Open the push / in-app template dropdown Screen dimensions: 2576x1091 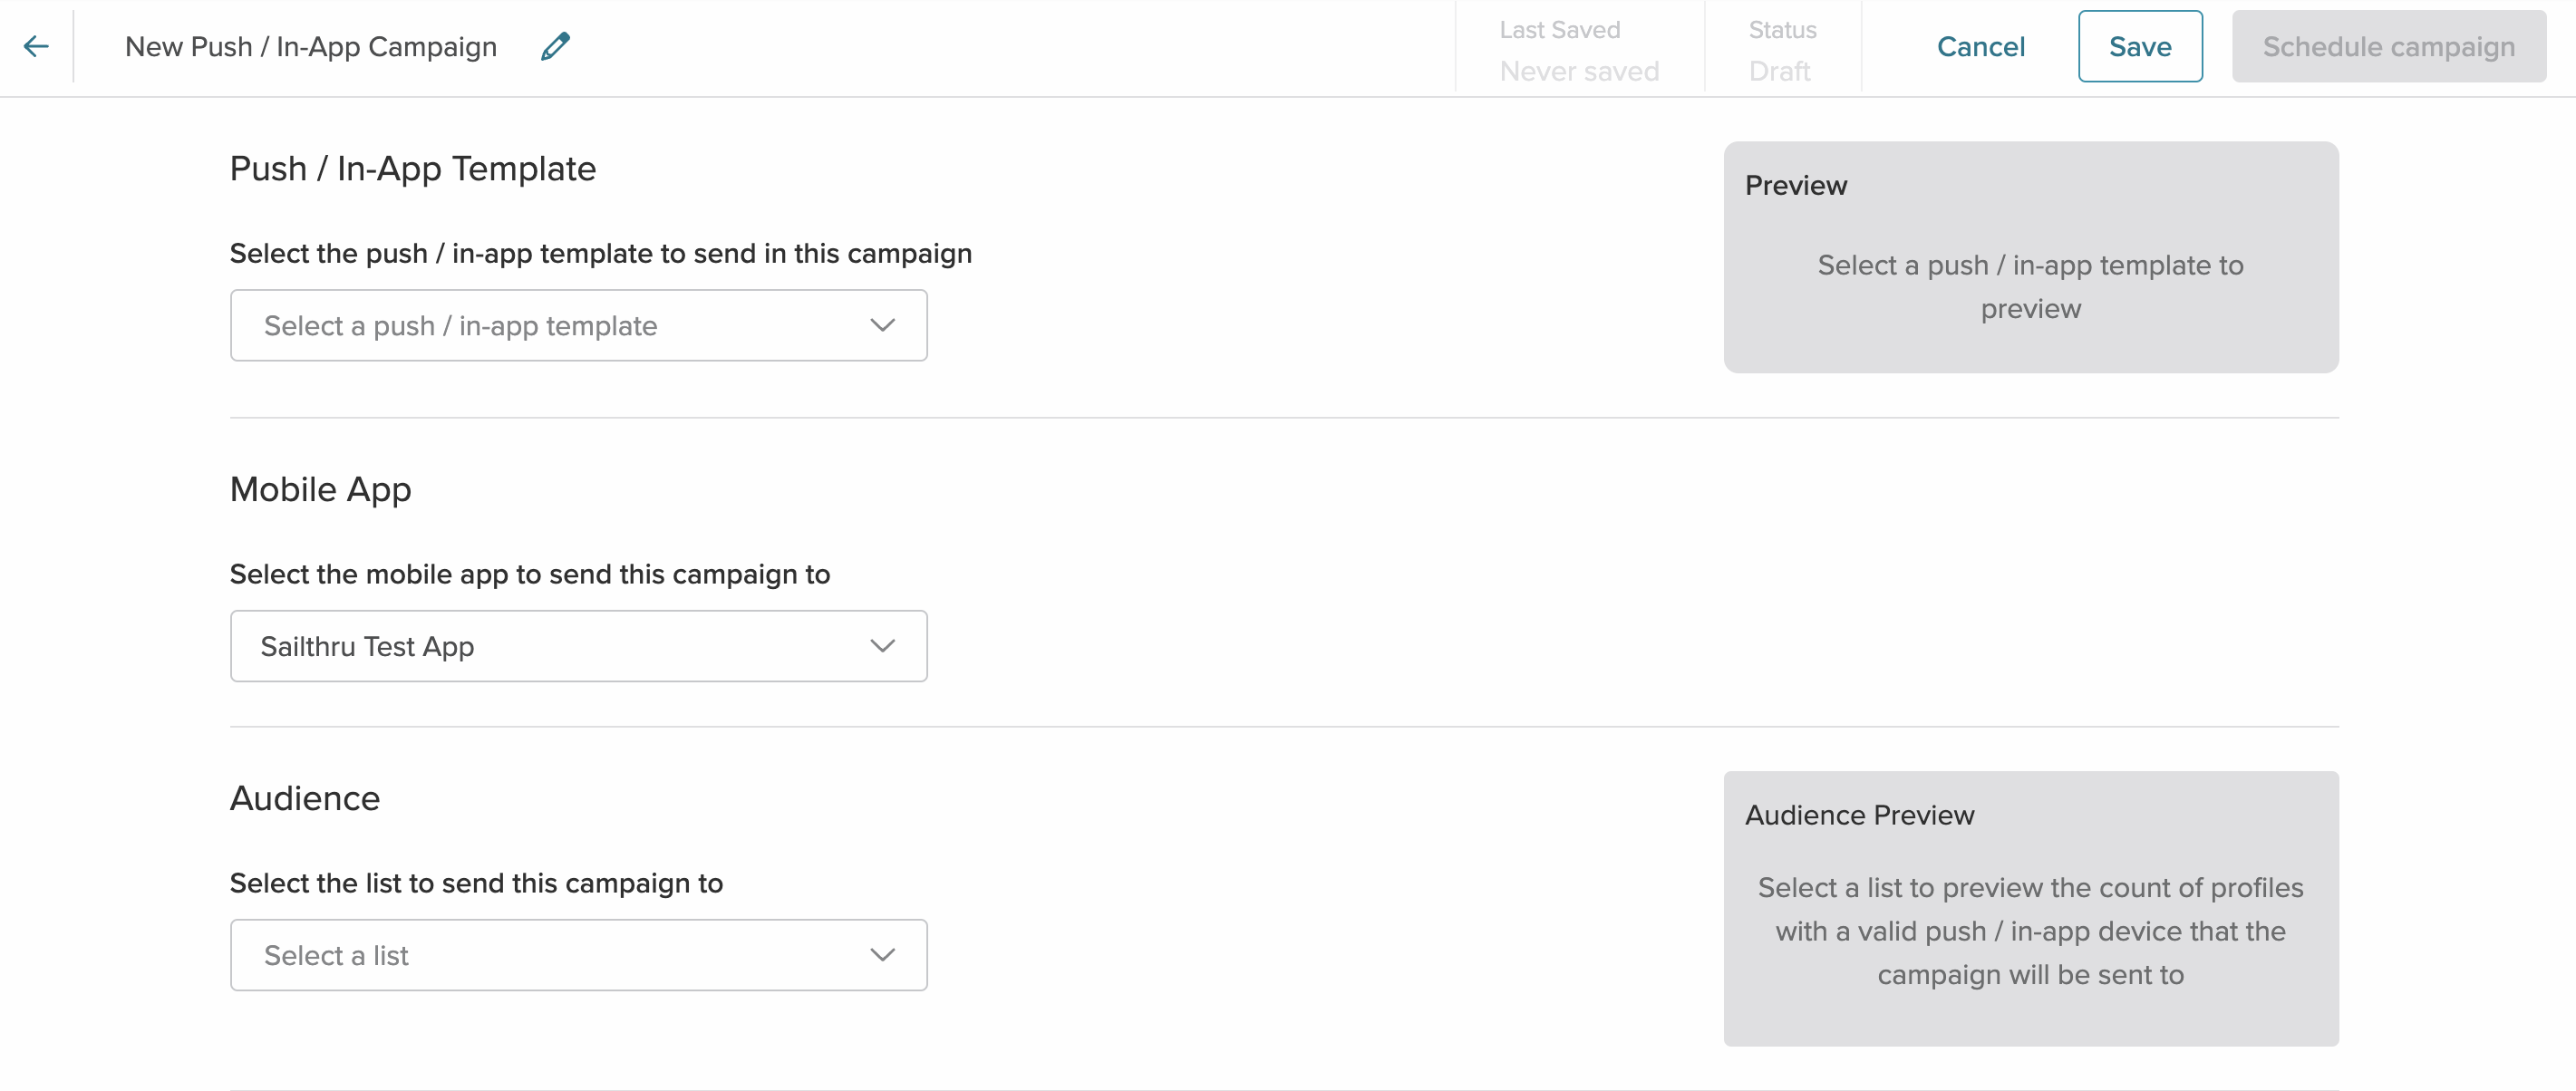pos(578,325)
